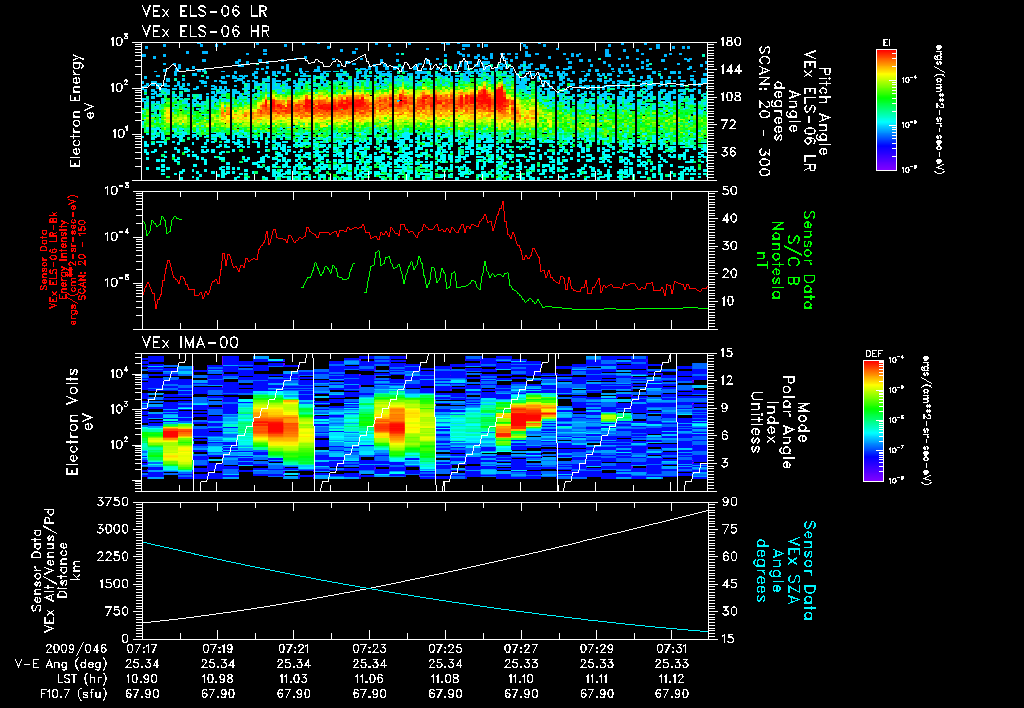Click the 07:29 time tick label
Viewport: 1024px width, 708px height.
pyautogui.click(x=596, y=649)
